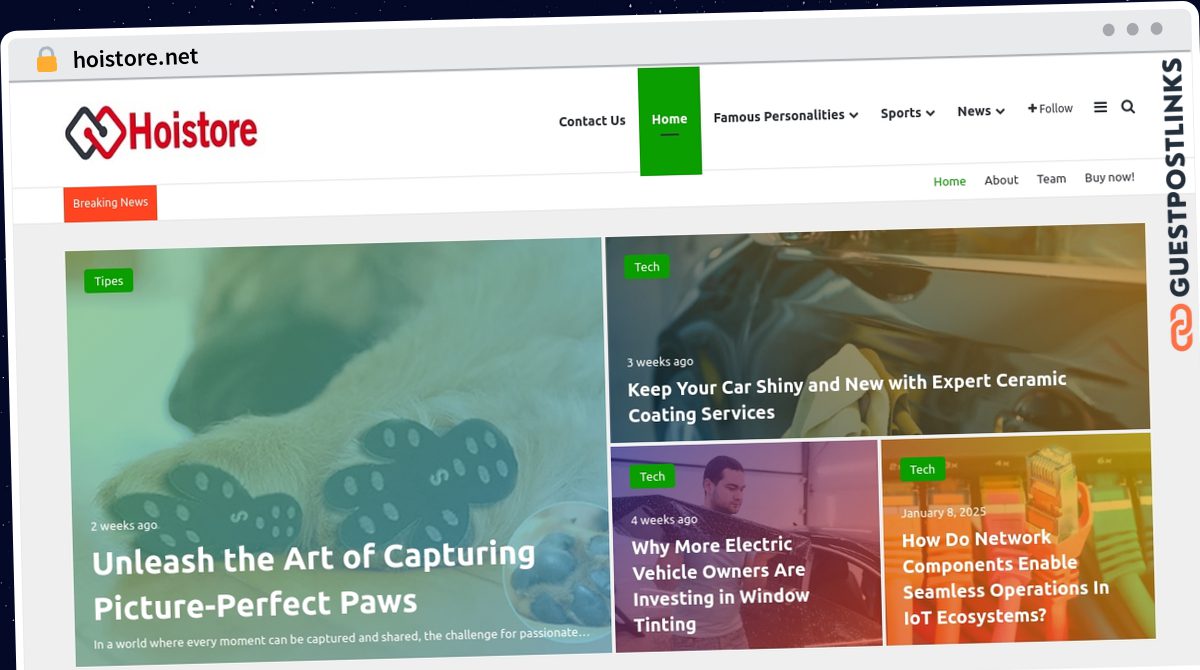Click the Guestpostlinks chain logo

click(x=1181, y=329)
